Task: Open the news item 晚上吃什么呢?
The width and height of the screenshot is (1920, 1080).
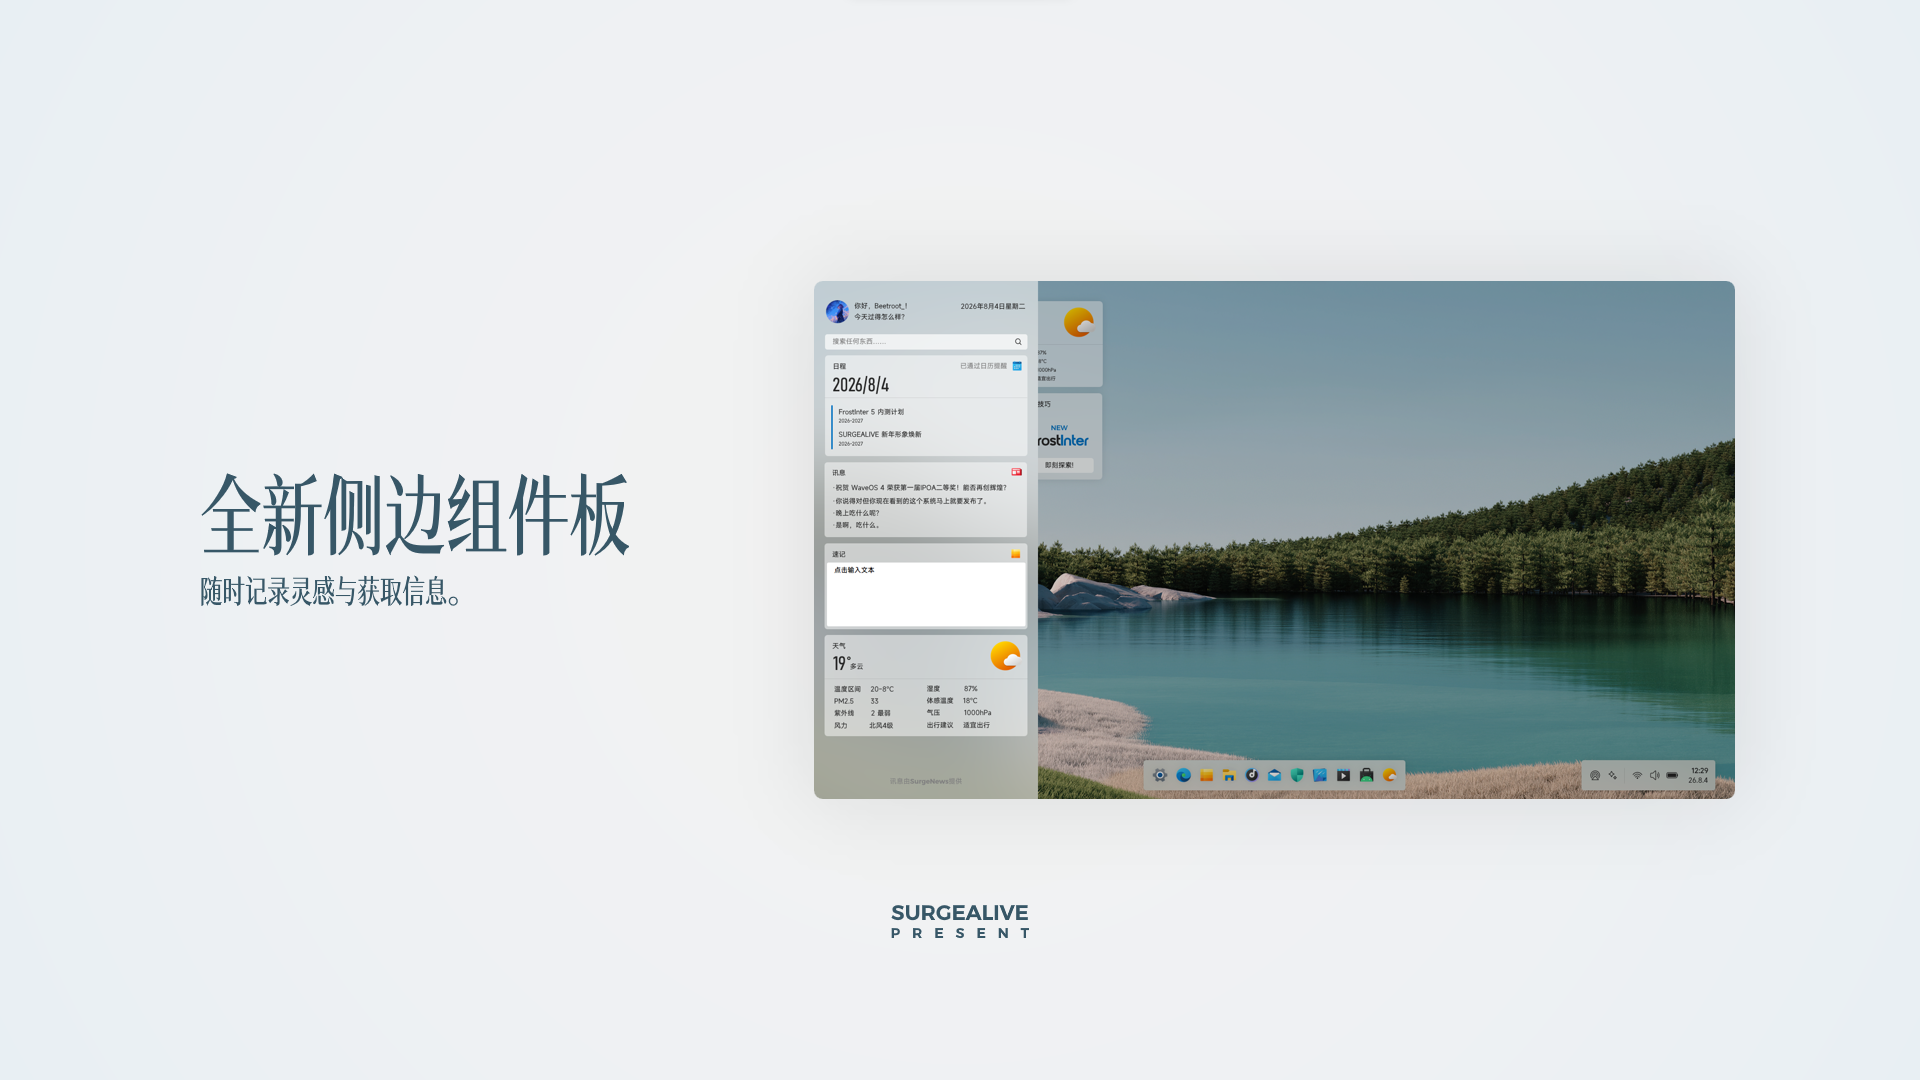Action: pos(857,513)
